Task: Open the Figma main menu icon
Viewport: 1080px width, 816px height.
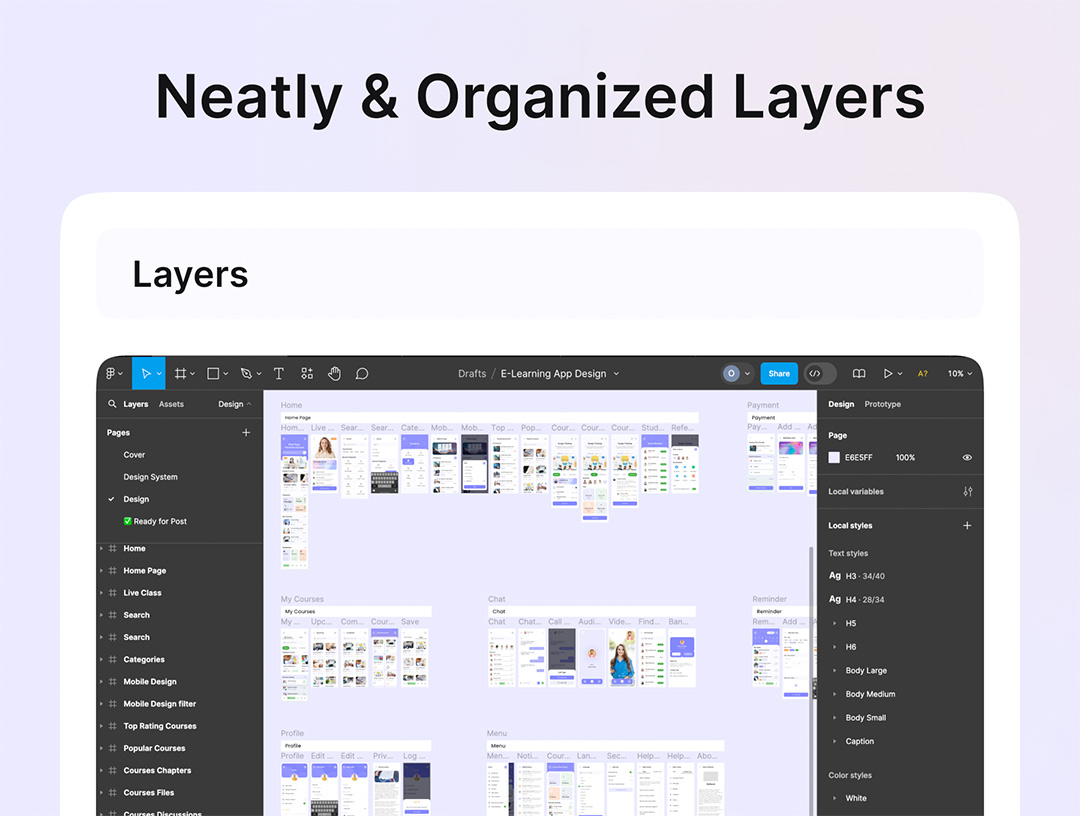Action: [x=112, y=373]
